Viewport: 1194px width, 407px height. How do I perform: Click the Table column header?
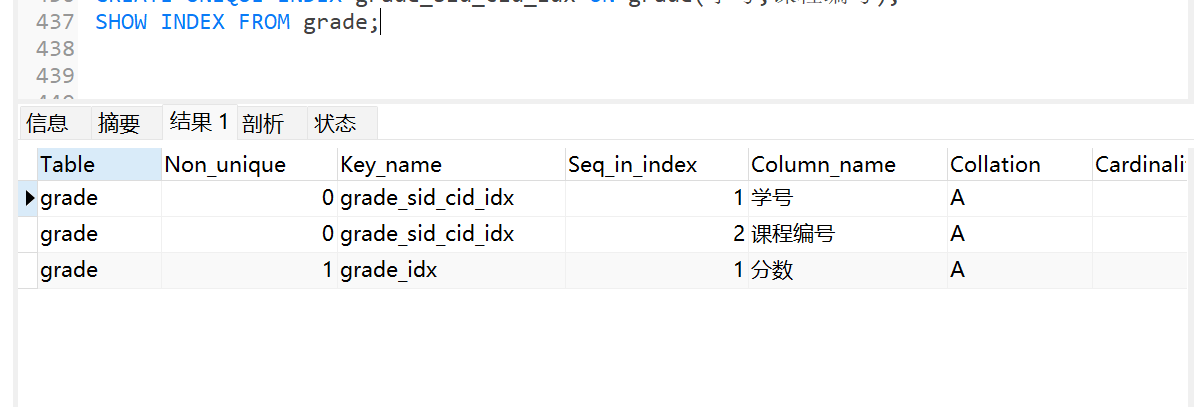click(x=98, y=164)
